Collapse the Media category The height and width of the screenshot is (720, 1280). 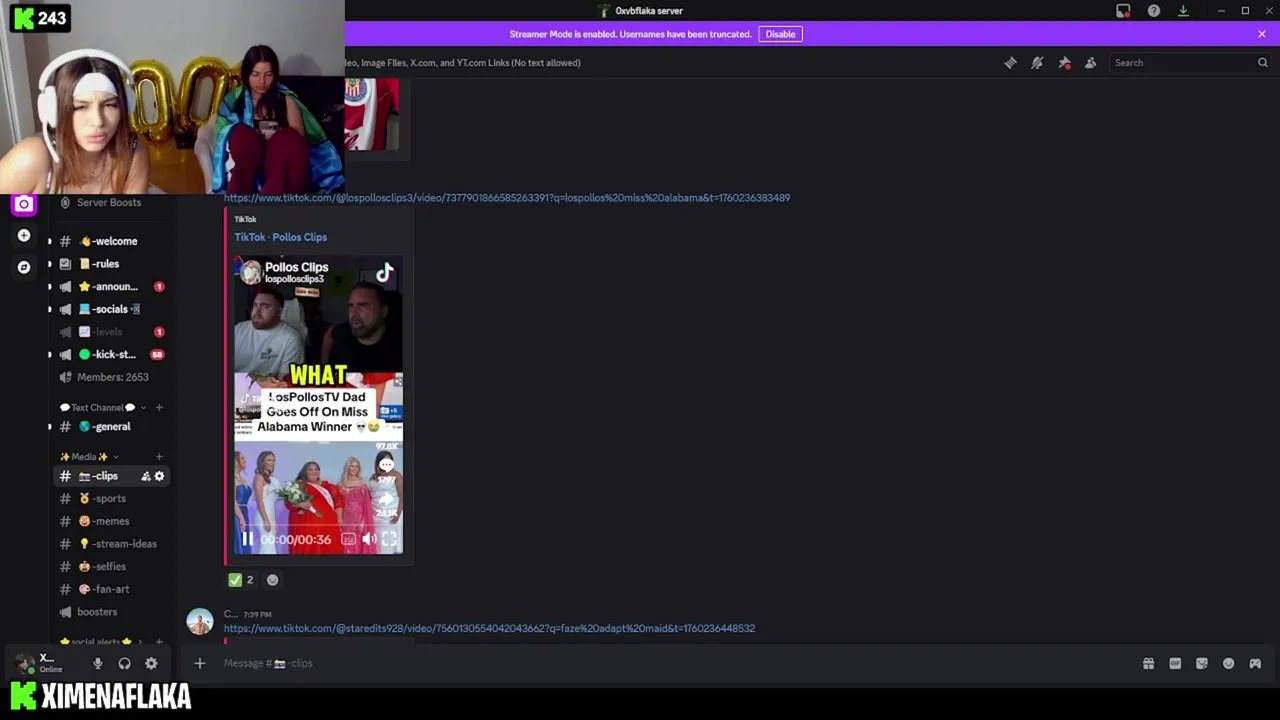click(88, 457)
